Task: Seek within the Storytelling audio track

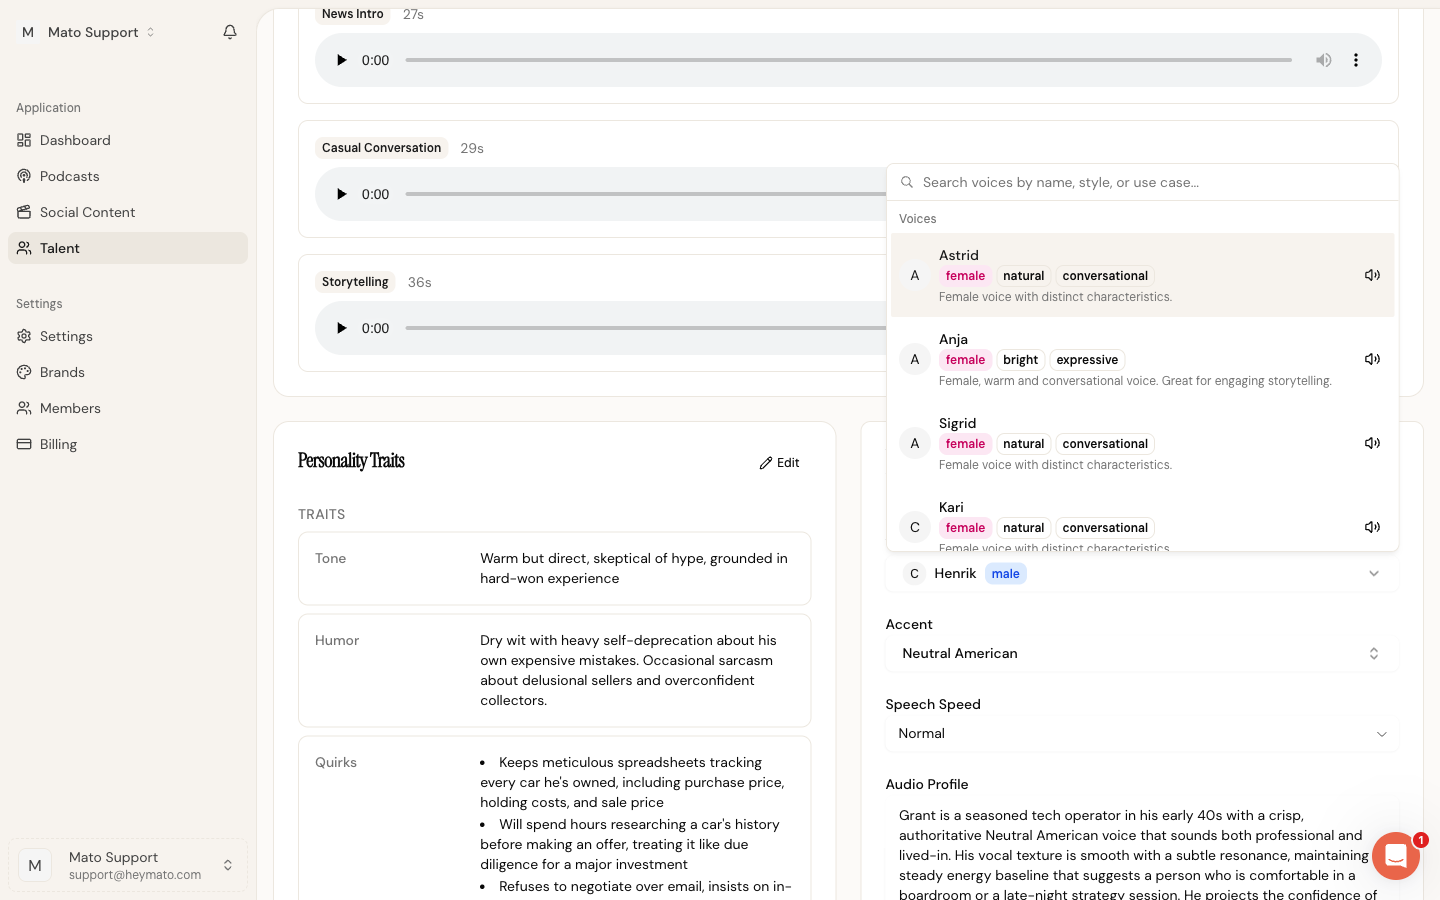Action: (645, 328)
